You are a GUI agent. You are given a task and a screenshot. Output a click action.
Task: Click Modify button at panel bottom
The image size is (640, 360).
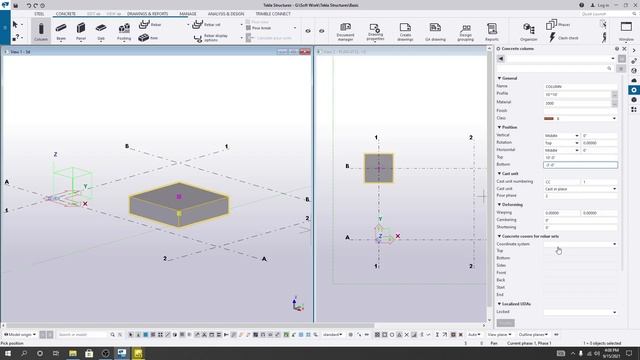[505, 323]
